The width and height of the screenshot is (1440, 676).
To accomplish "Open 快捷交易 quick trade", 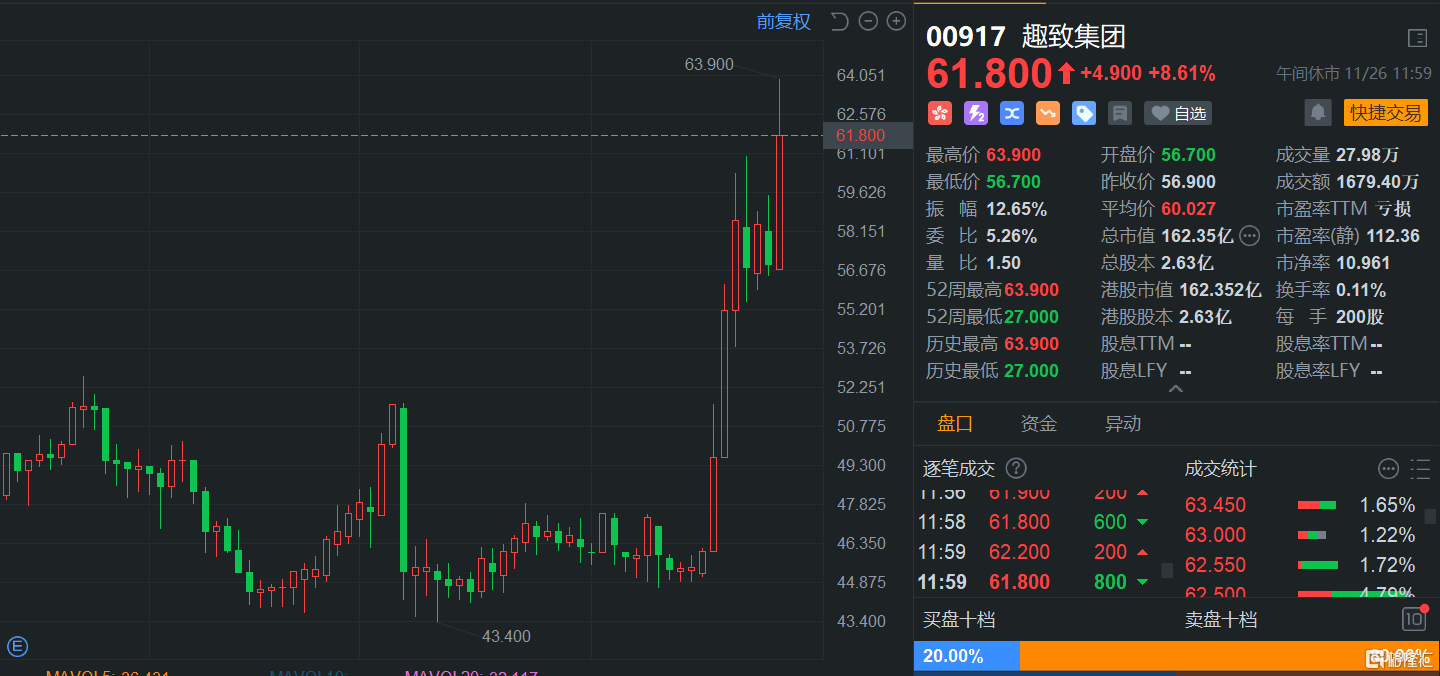I will click(x=1386, y=112).
